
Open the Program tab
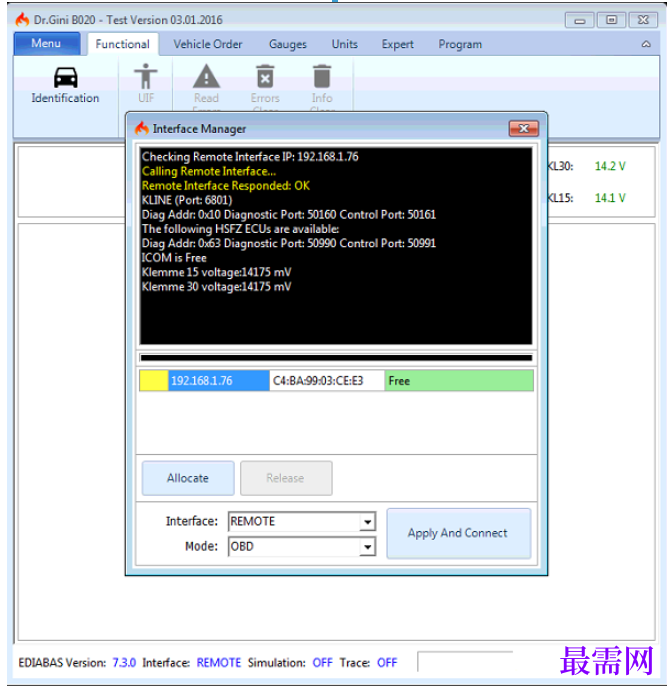460,44
